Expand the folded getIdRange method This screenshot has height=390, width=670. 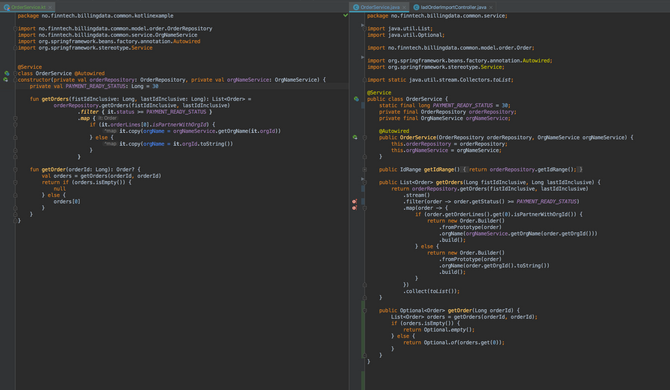pyautogui.click(x=364, y=170)
